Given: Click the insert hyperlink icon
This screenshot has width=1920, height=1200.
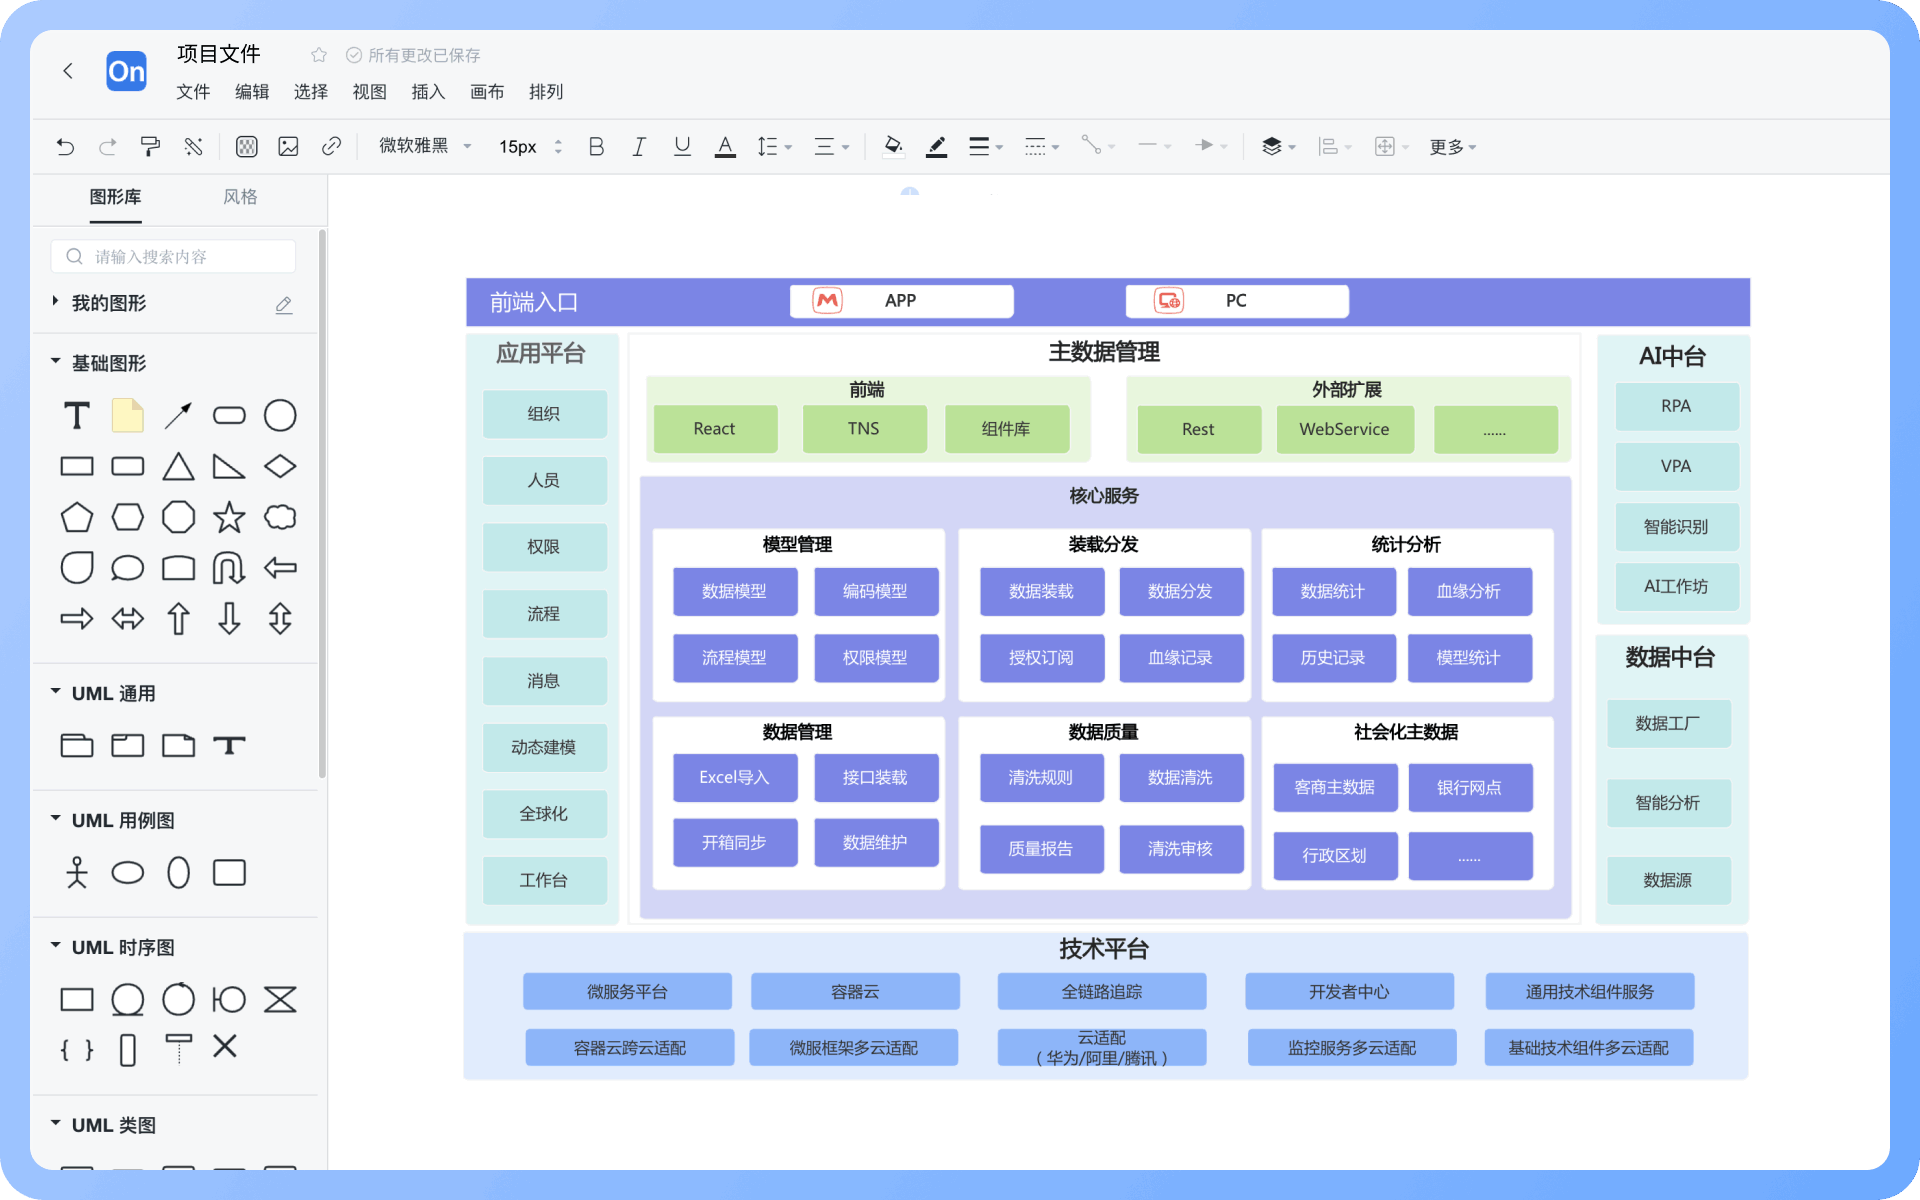Looking at the screenshot, I should point(331,147).
